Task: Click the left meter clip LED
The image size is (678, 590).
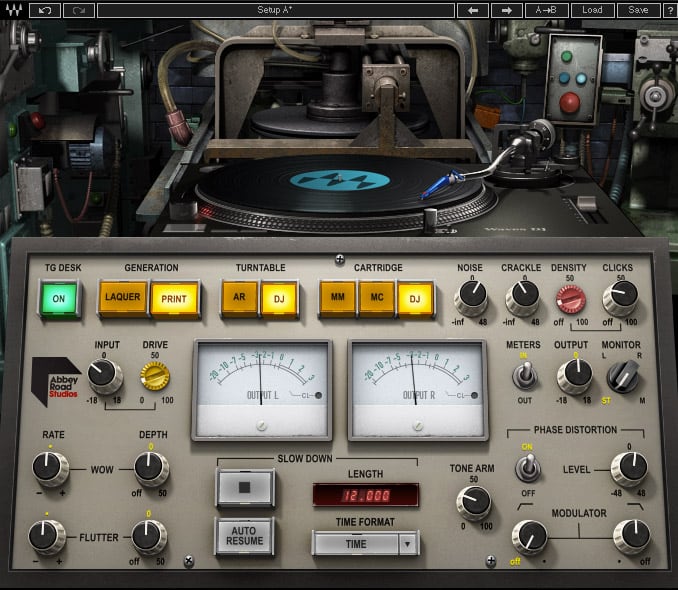Action: point(318,395)
